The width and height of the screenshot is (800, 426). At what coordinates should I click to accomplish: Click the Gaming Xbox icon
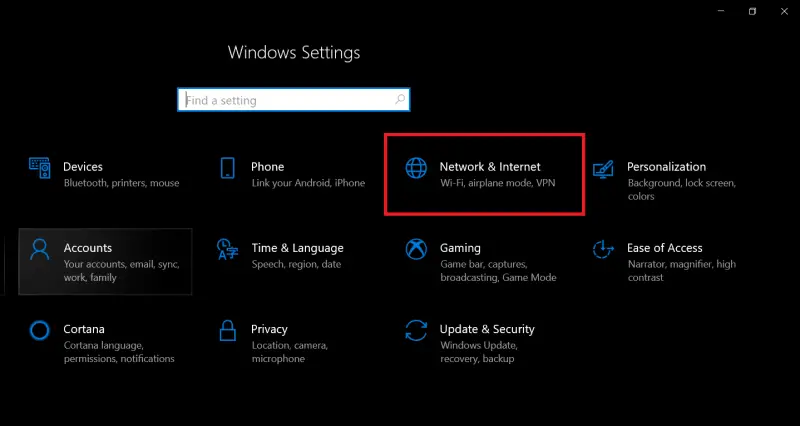pyautogui.click(x=416, y=249)
